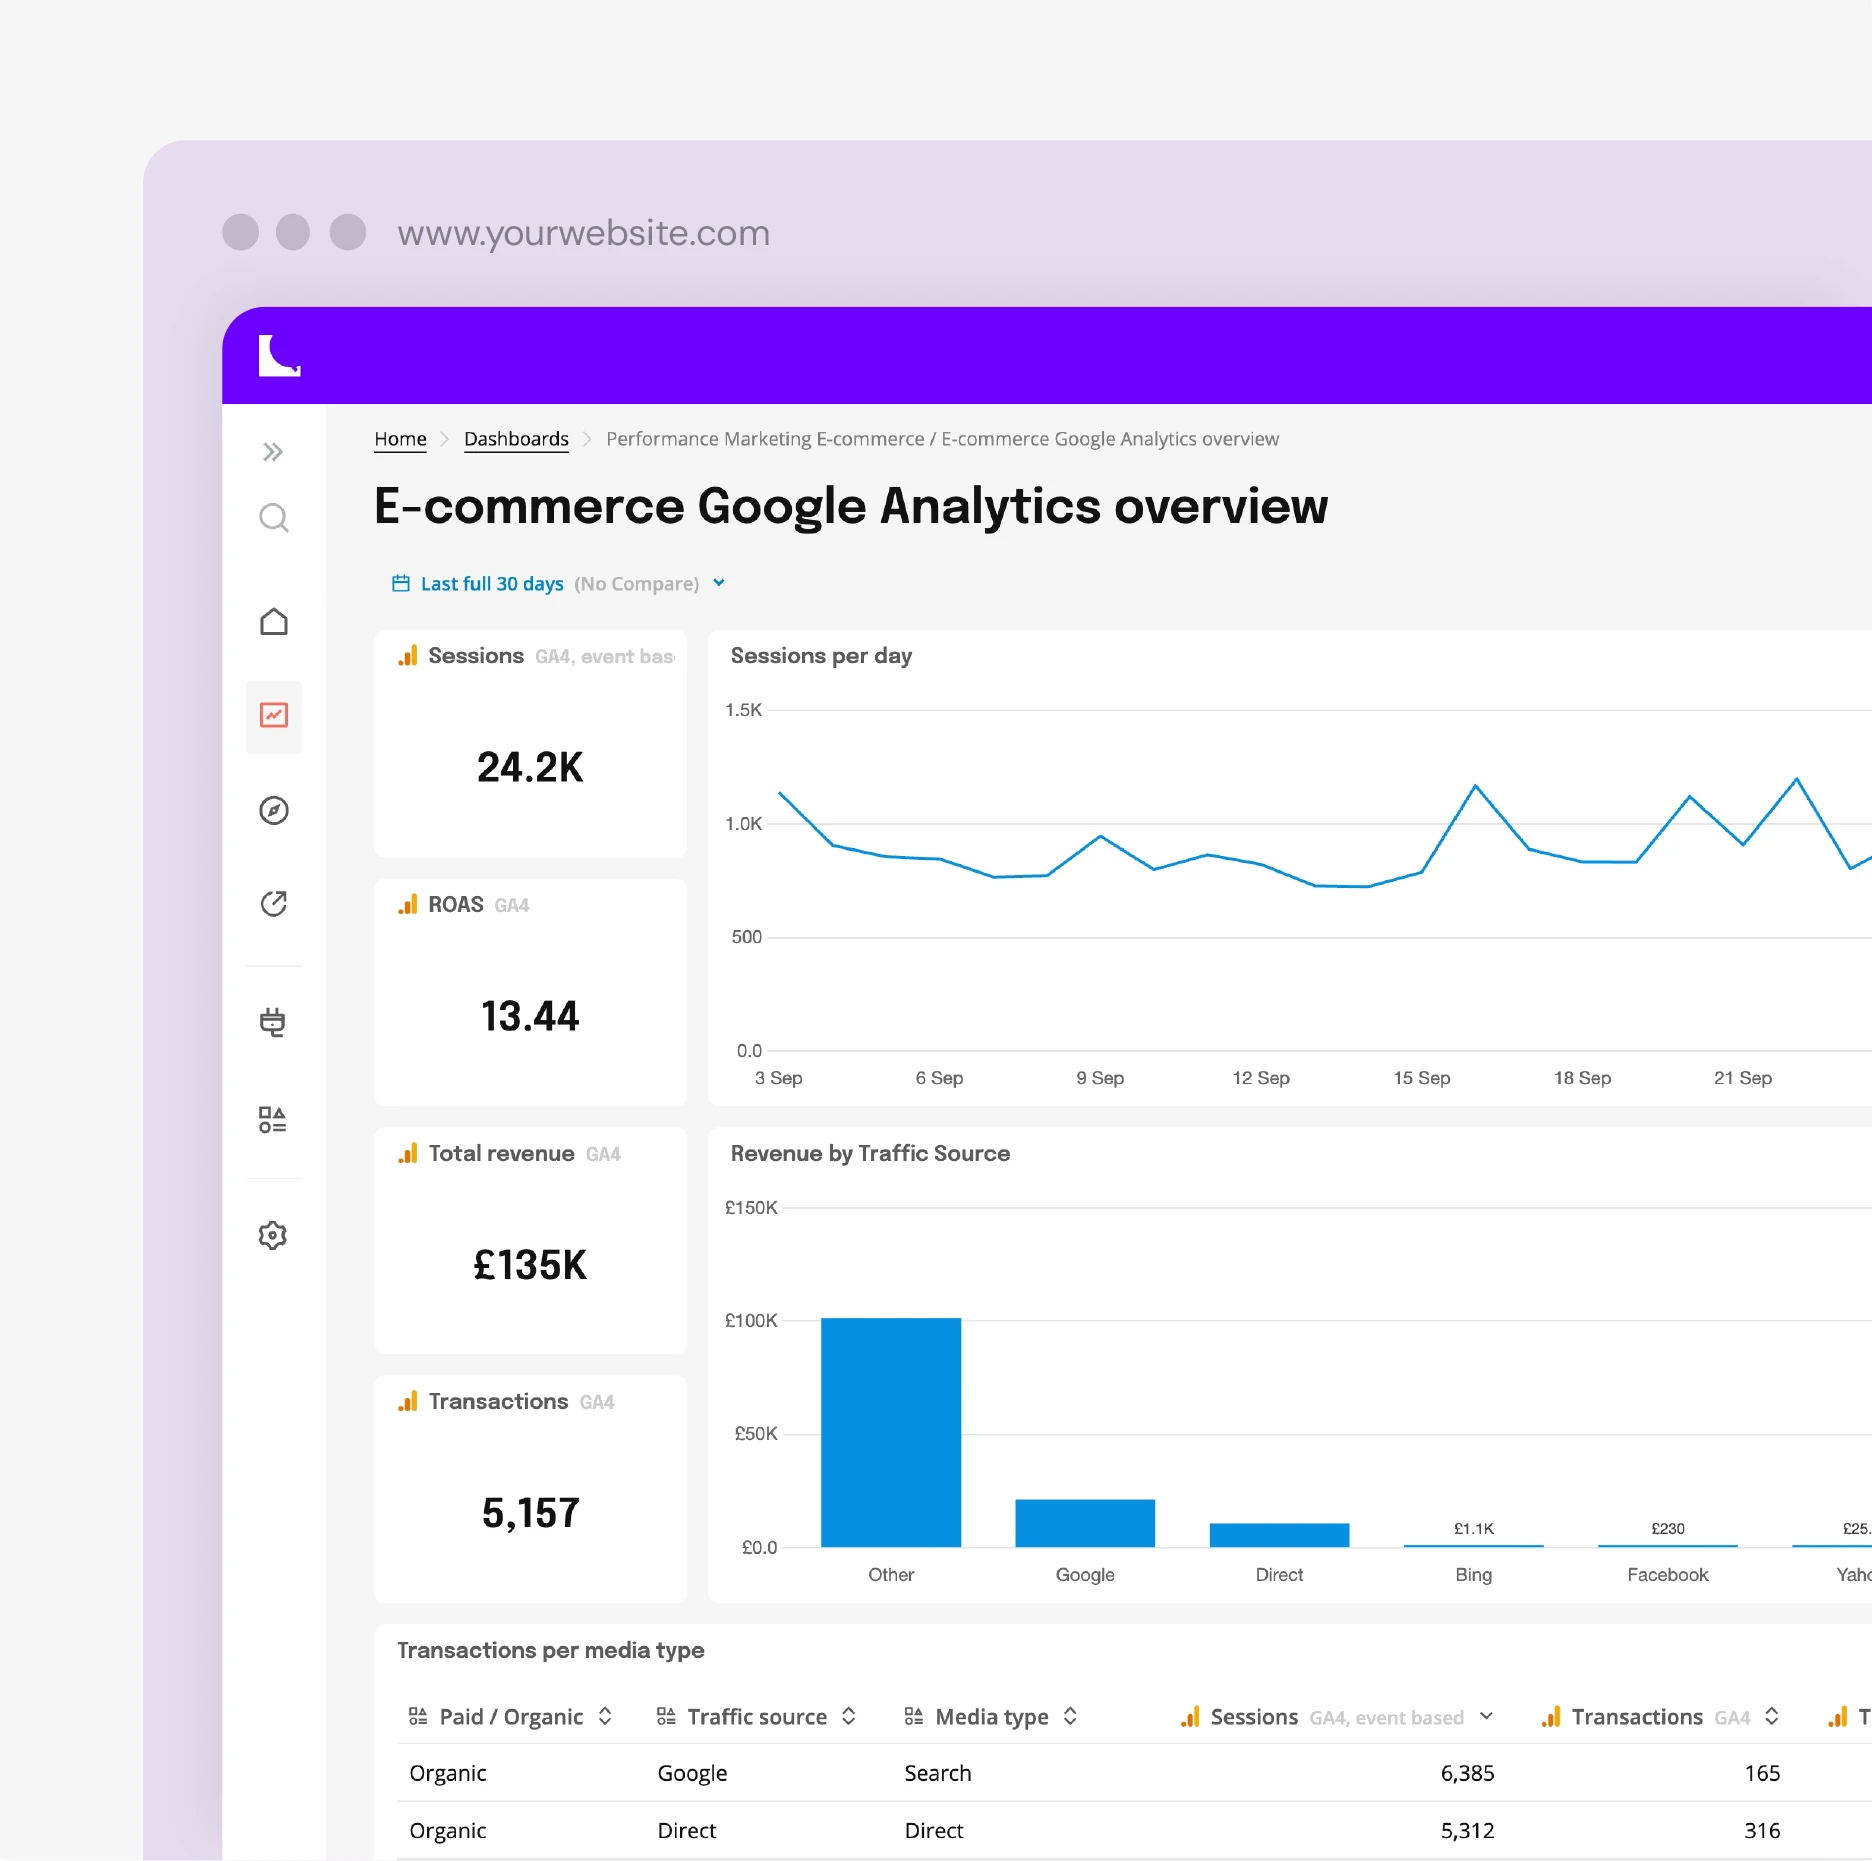Click the Google bar in revenue chart
1872x1861 pixels.
[x=1085, y=1523]
